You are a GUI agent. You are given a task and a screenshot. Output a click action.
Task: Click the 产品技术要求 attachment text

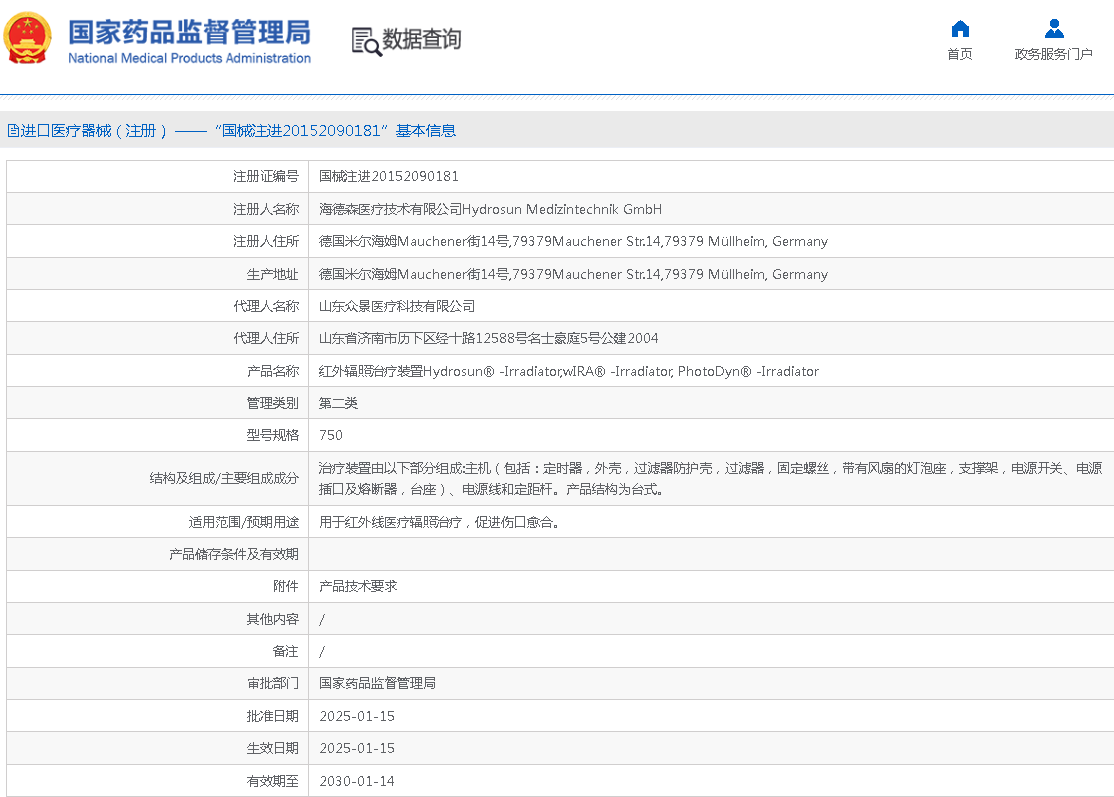coord(358,586)
